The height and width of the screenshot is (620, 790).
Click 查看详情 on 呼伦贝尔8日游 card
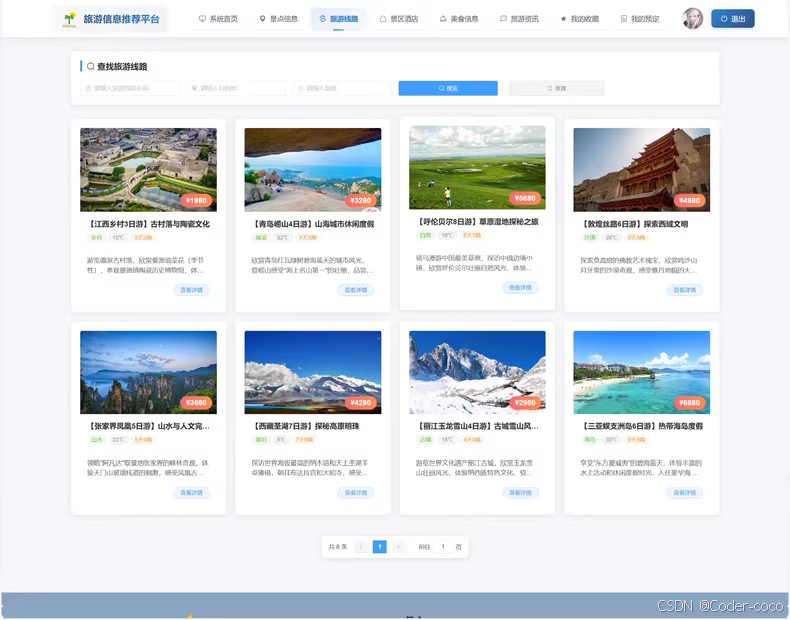pyautogui.click(x=520, y=288)
